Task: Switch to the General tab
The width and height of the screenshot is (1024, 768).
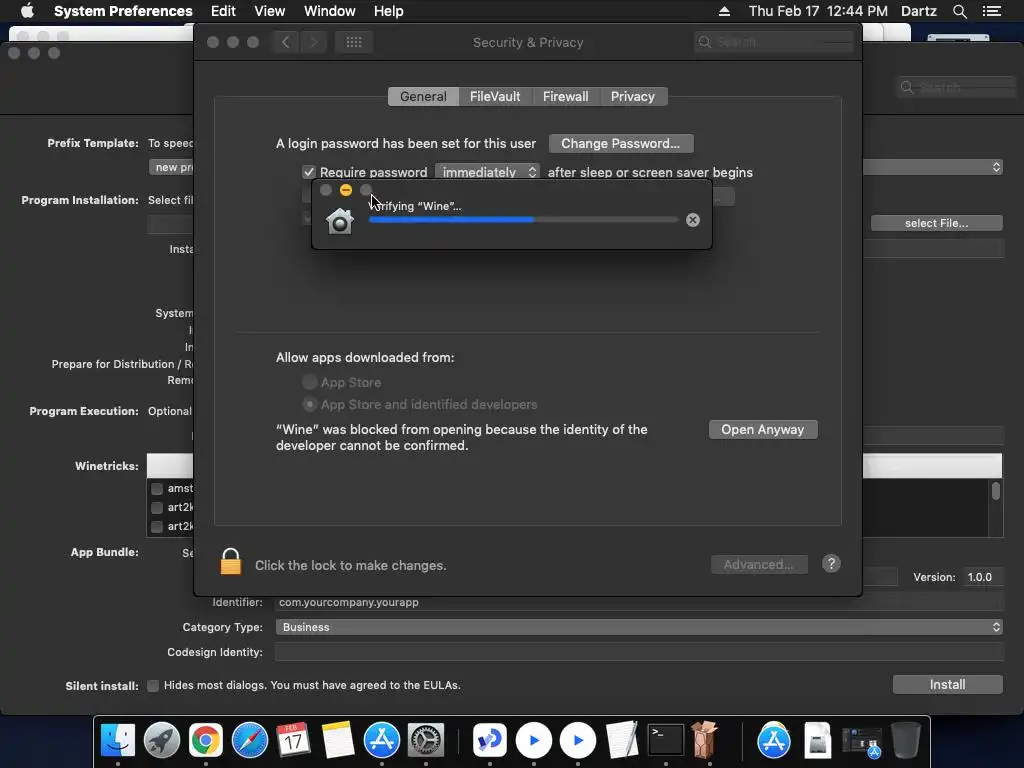Action: (x=423, y=97)
